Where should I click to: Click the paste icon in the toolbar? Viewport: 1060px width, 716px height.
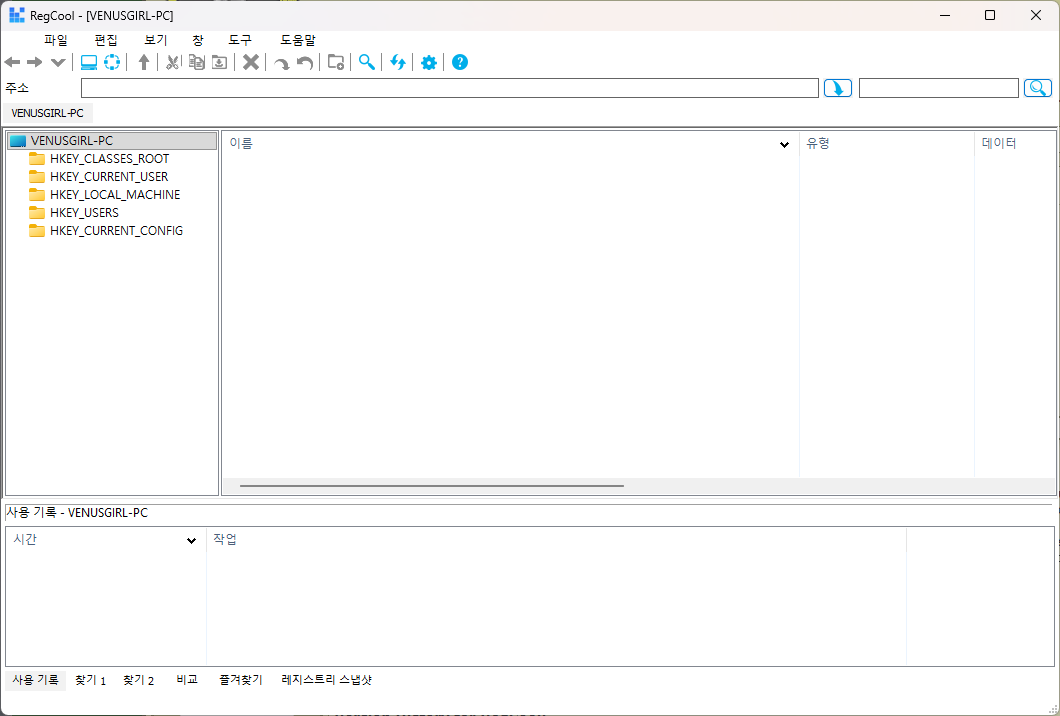(219, 62)
